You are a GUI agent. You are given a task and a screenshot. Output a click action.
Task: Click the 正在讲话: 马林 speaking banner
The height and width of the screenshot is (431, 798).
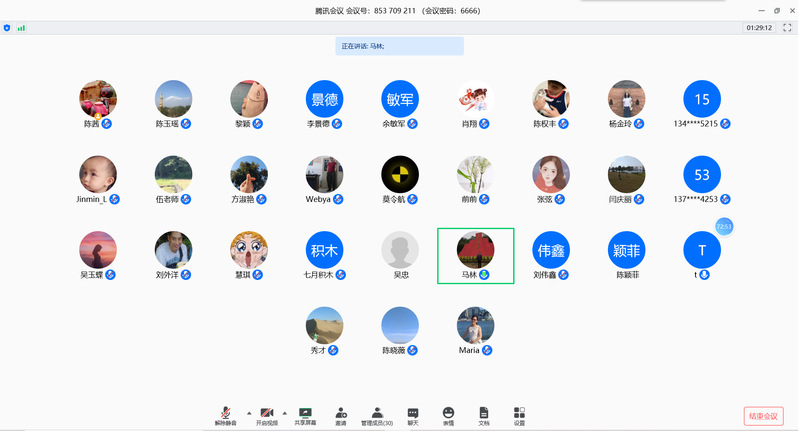point(399,46)
